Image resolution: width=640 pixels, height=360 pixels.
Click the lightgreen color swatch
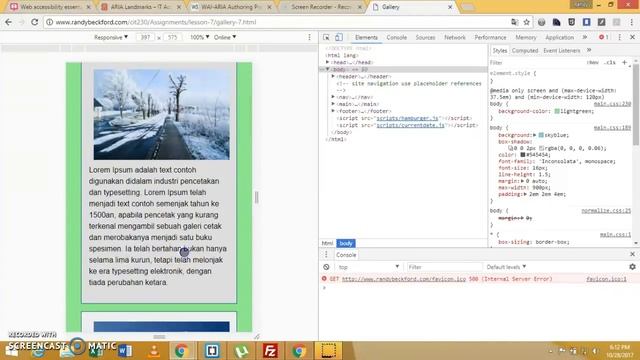[x=557, y=111]
